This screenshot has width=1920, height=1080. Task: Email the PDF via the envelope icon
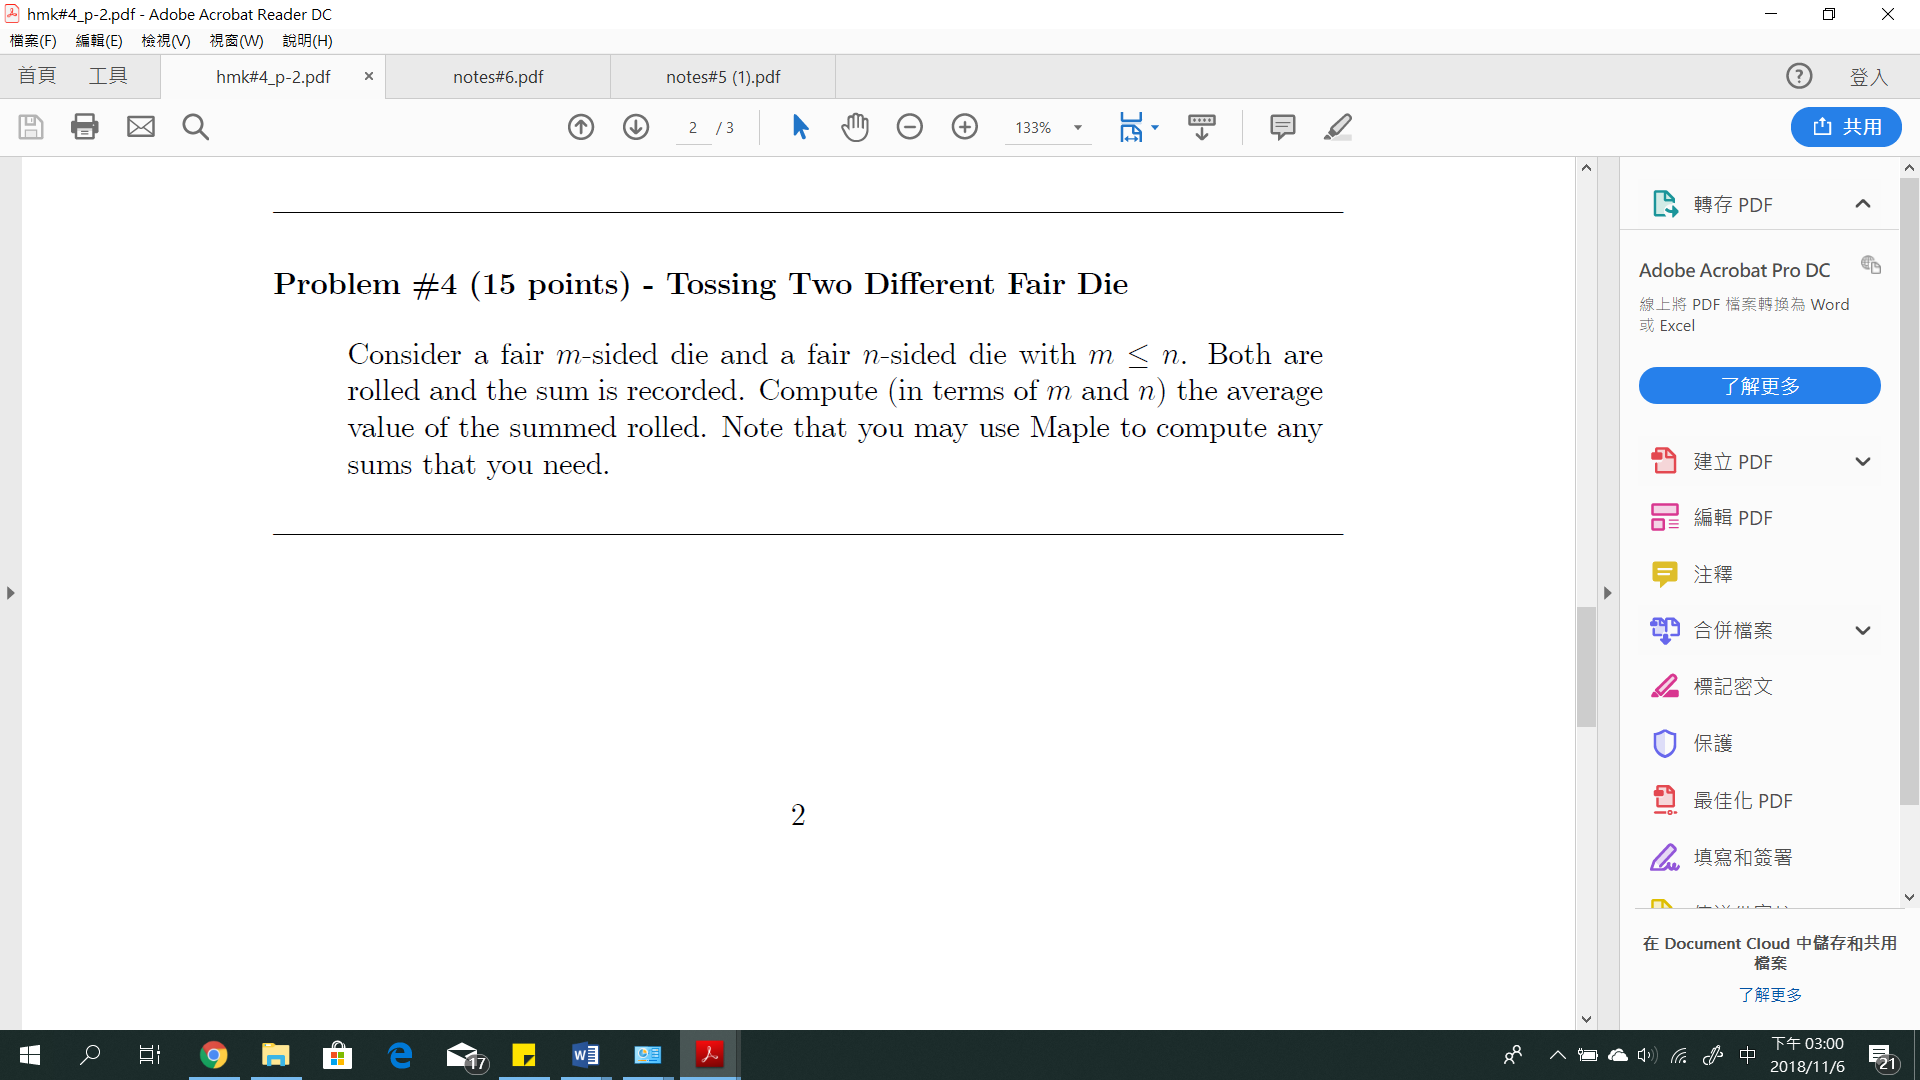click(x=140, y=127)
